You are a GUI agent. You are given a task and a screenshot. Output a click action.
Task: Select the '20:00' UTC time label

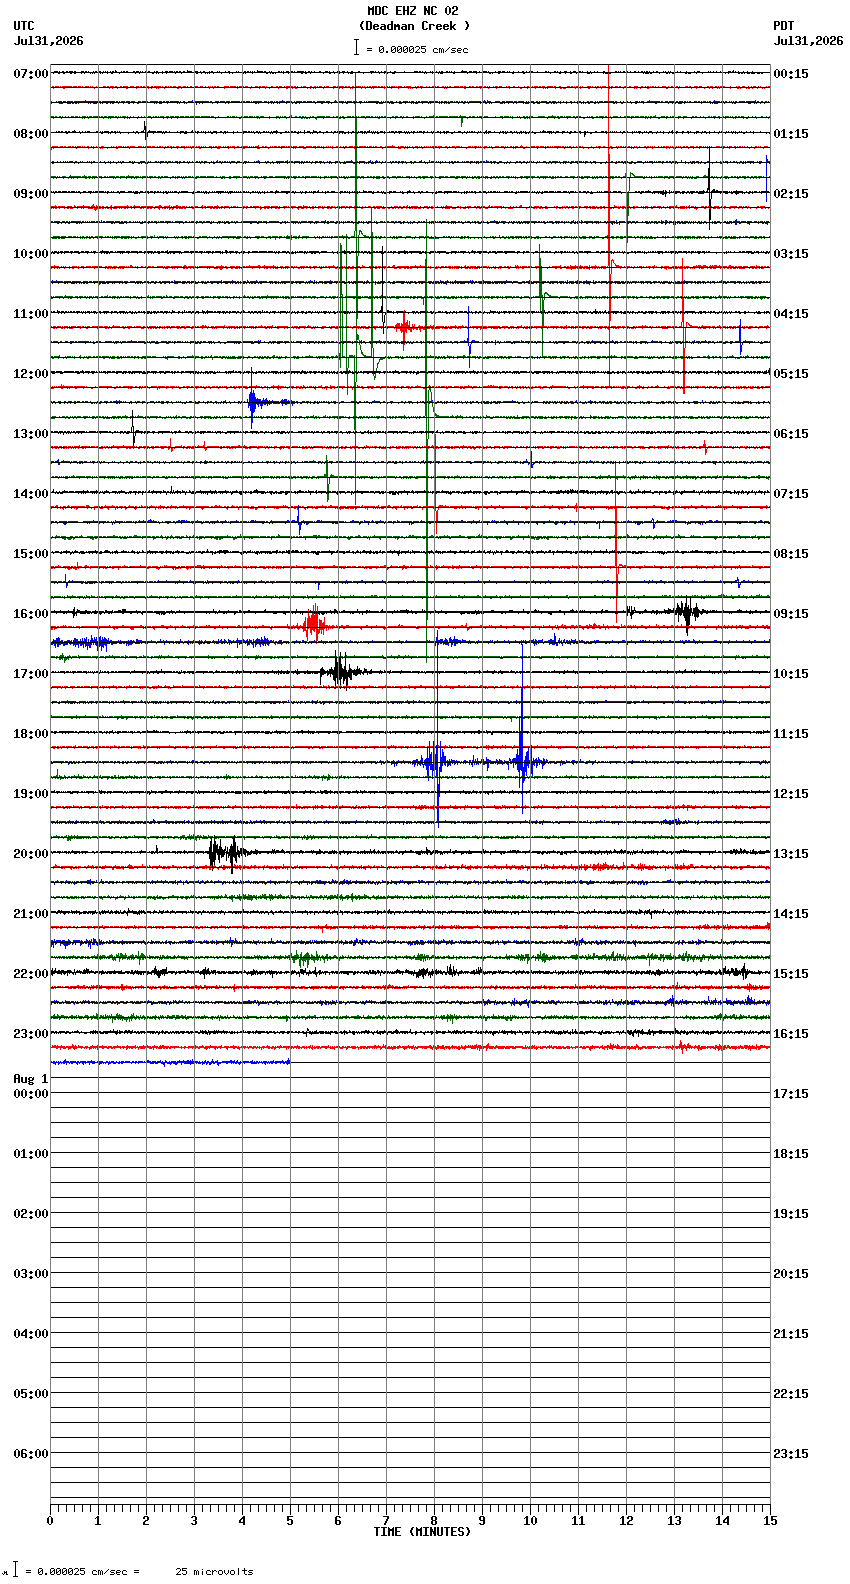pos(30,854)
